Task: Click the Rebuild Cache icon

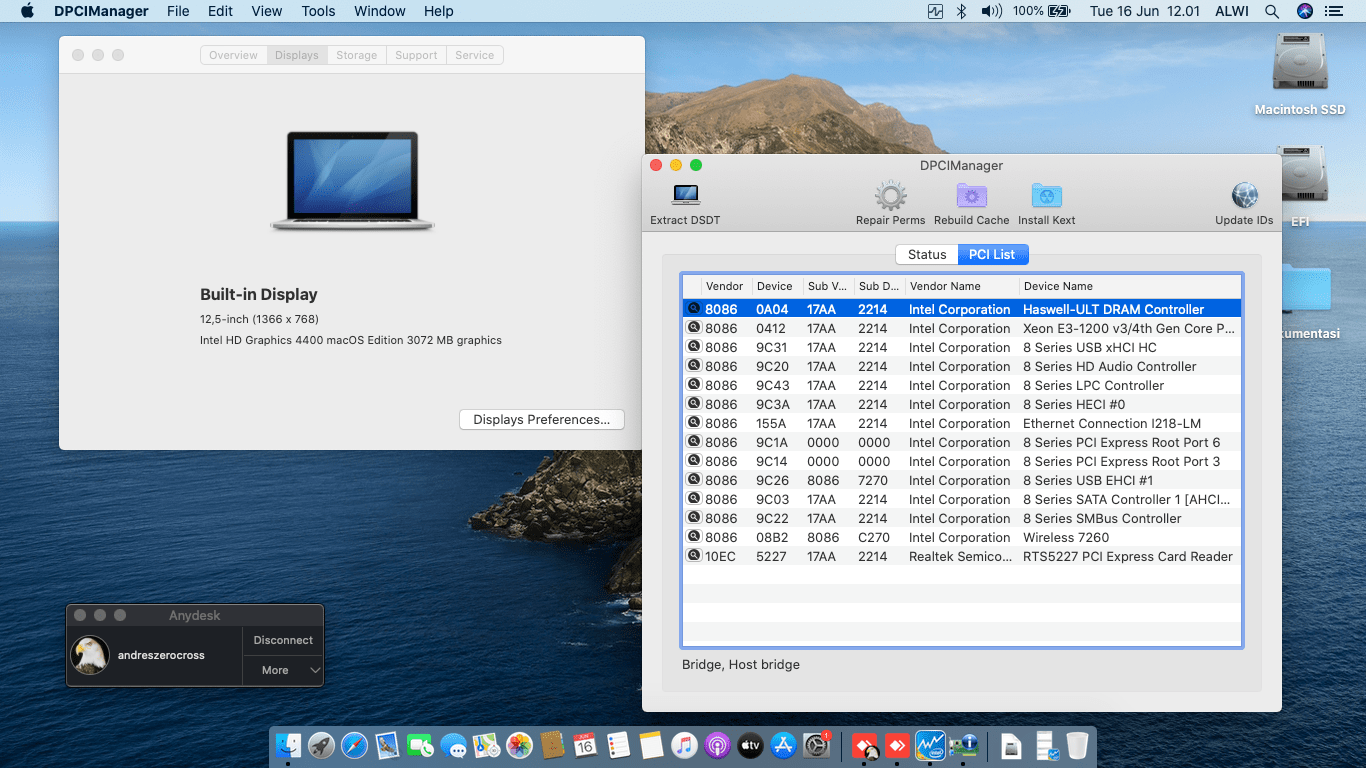Action: [971, 196]
